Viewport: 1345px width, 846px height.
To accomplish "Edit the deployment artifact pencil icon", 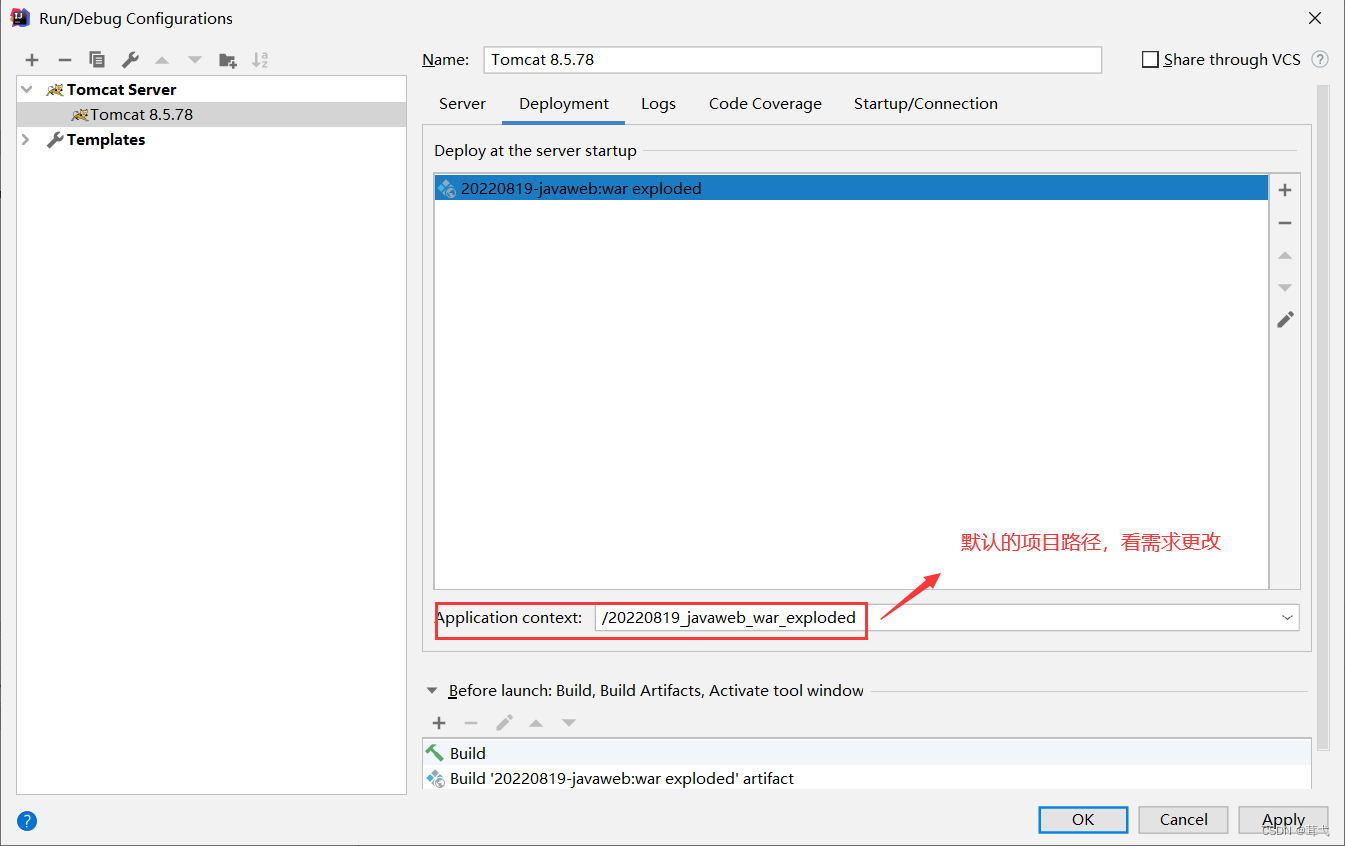I will (1285, 319).
